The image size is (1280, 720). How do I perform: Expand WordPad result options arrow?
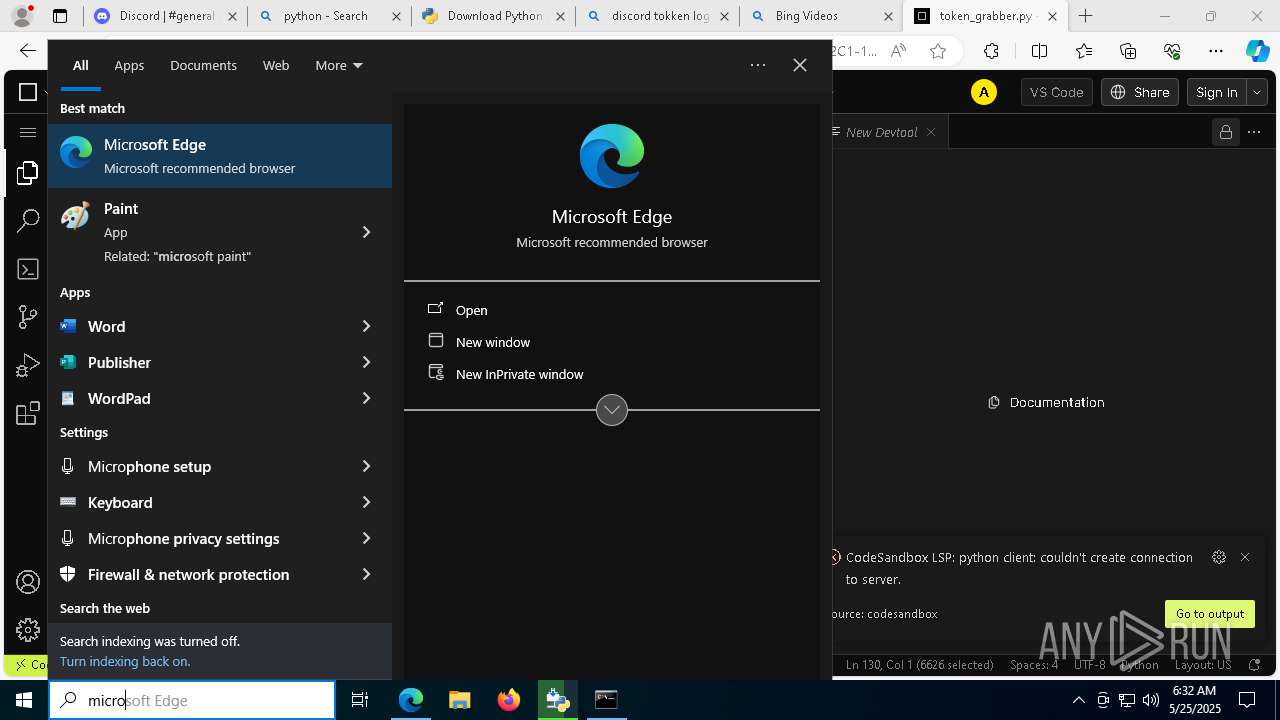click(x=366, y=398)
